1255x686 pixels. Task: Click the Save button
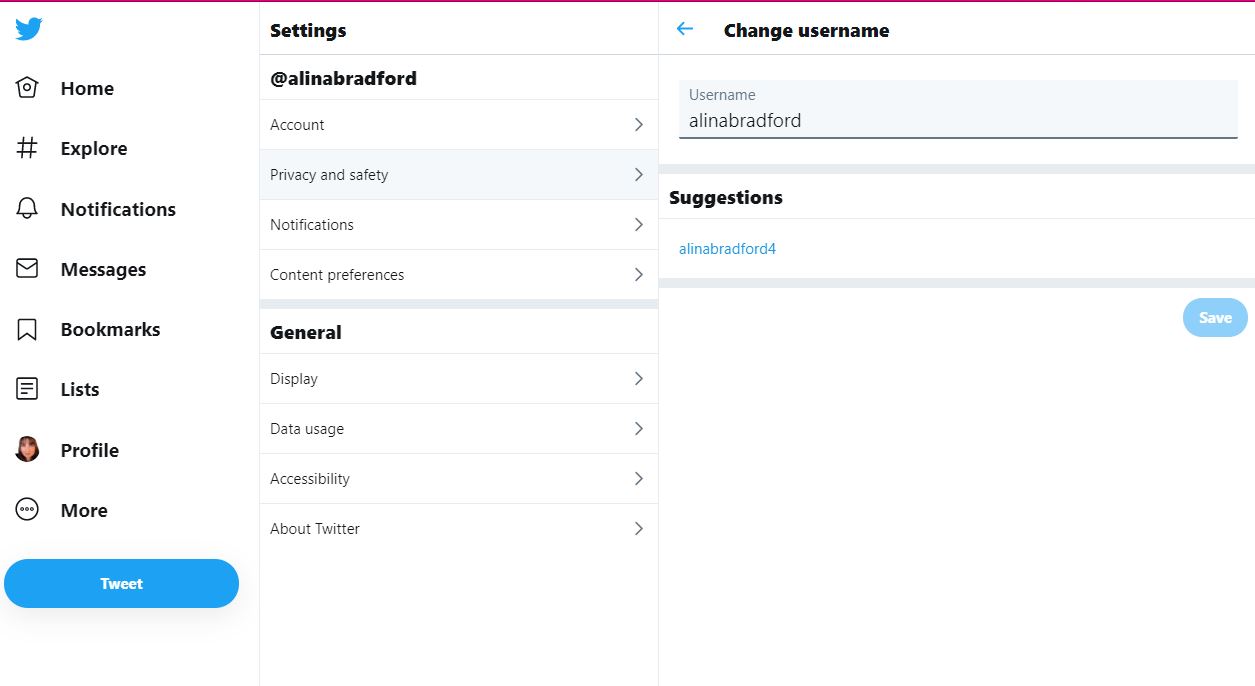point(1215,318)
